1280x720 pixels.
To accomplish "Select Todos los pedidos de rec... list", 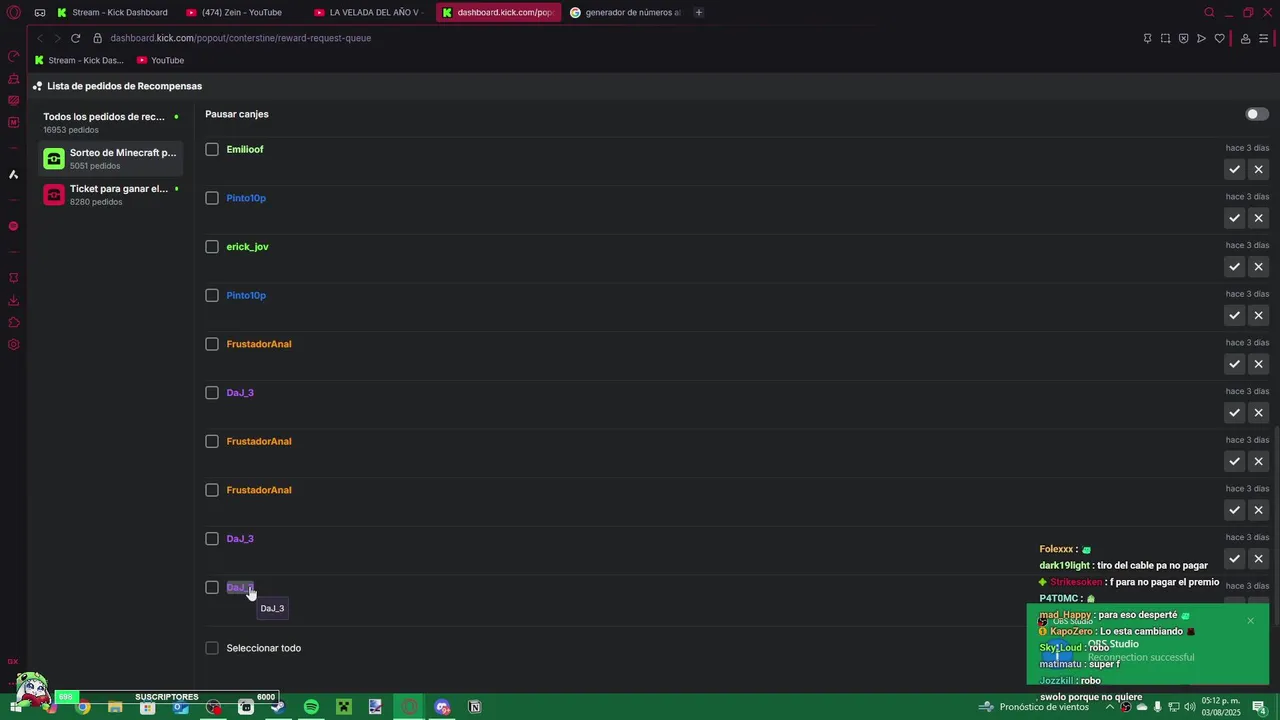I will [111, 123].
